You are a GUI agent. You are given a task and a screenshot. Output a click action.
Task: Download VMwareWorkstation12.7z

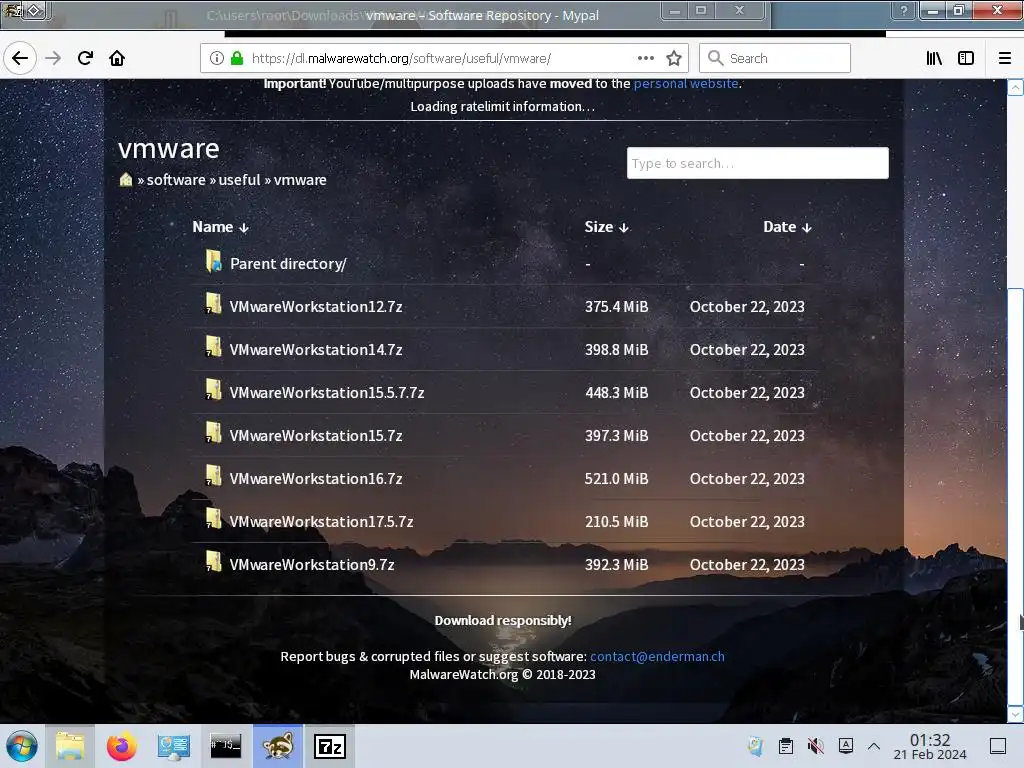[316, 307]
